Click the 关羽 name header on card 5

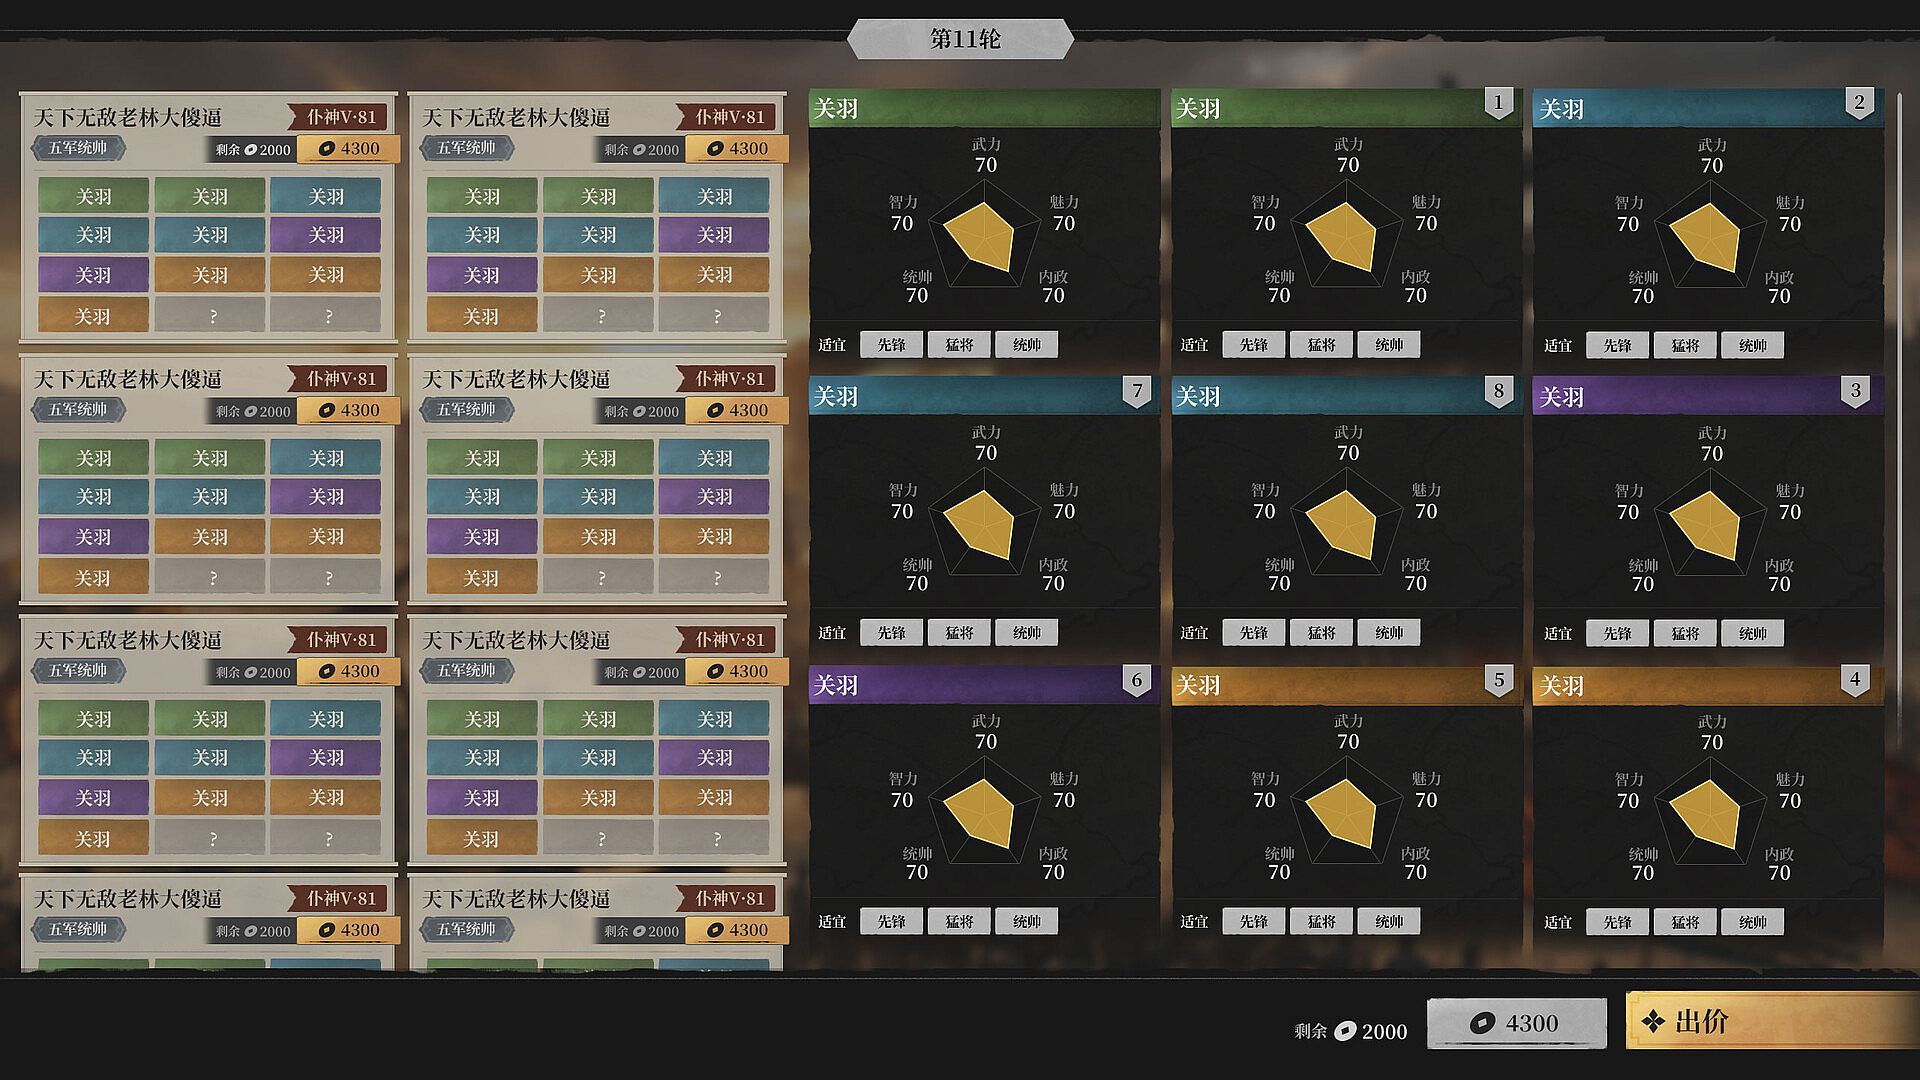[x=1345, y=686]
